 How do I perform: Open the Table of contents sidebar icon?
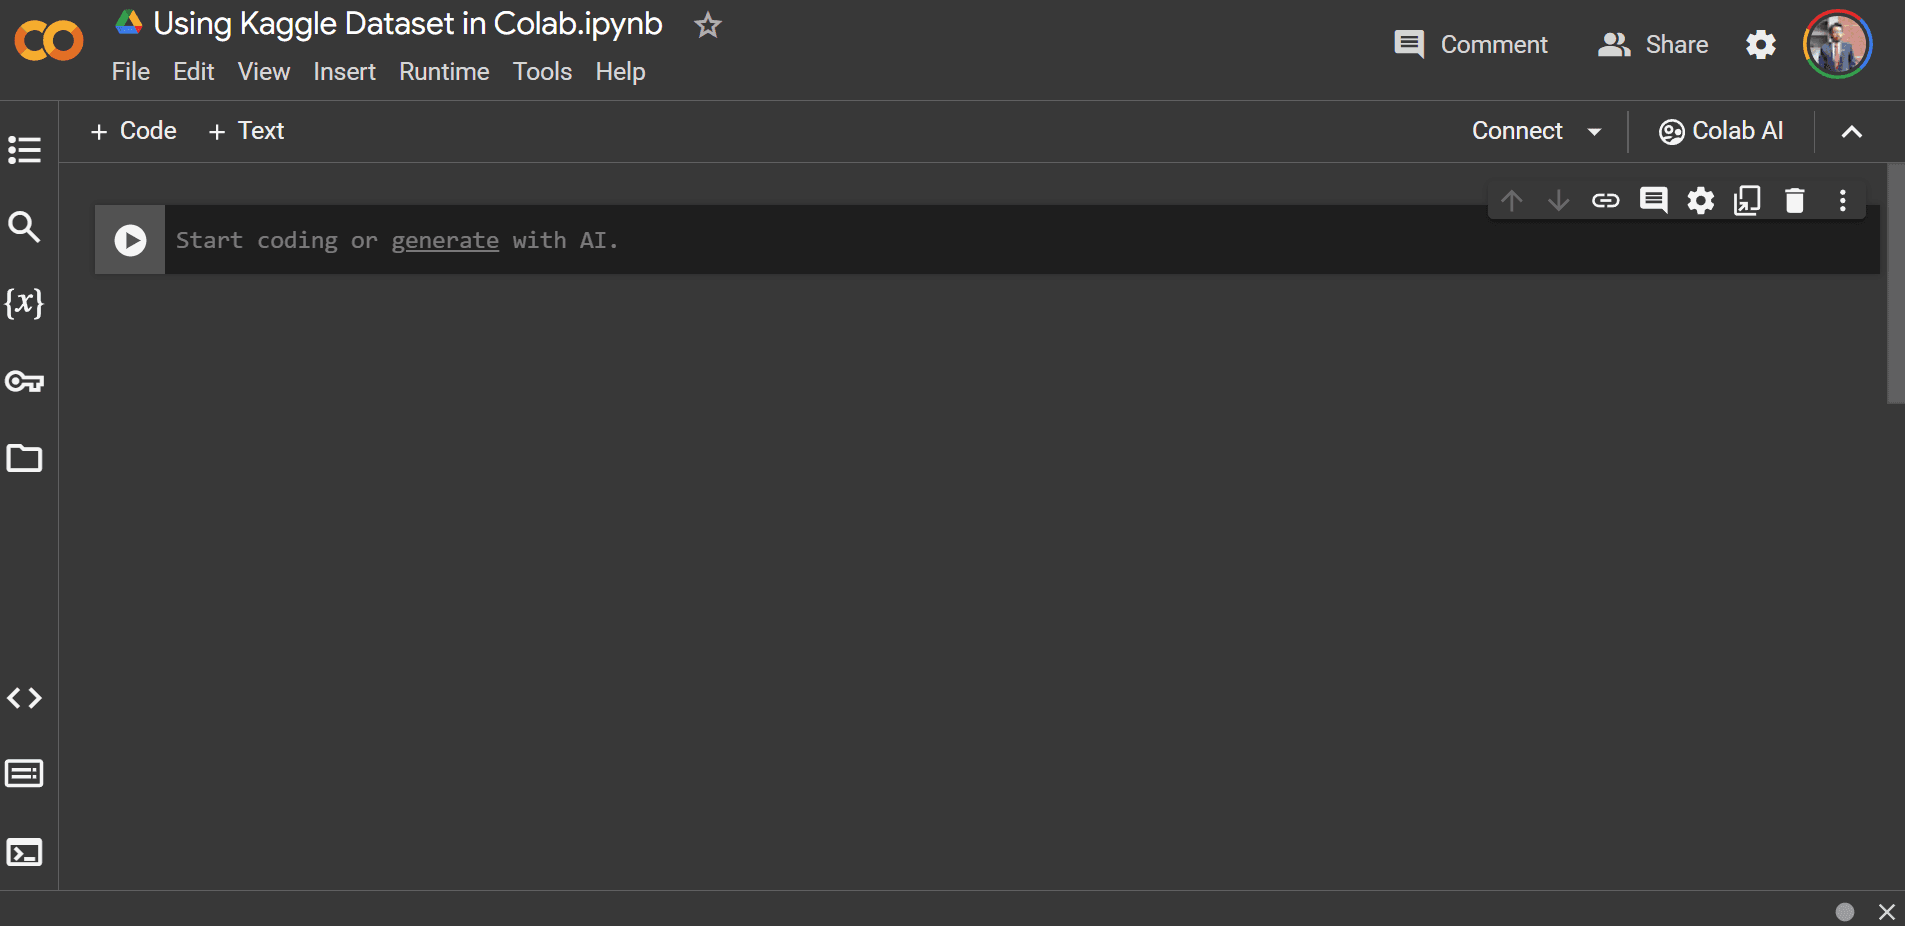(x=24, y=150)
